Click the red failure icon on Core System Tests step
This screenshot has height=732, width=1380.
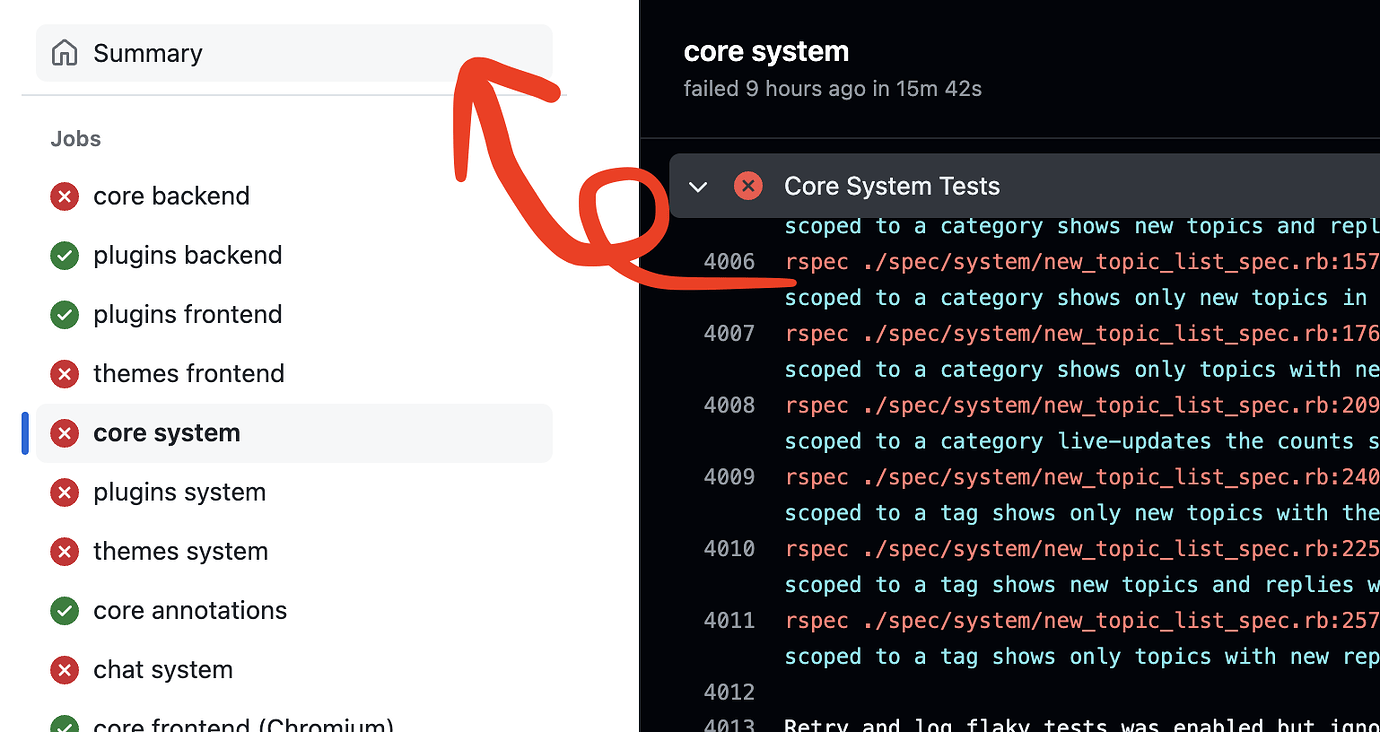click(x=748, y=186)
